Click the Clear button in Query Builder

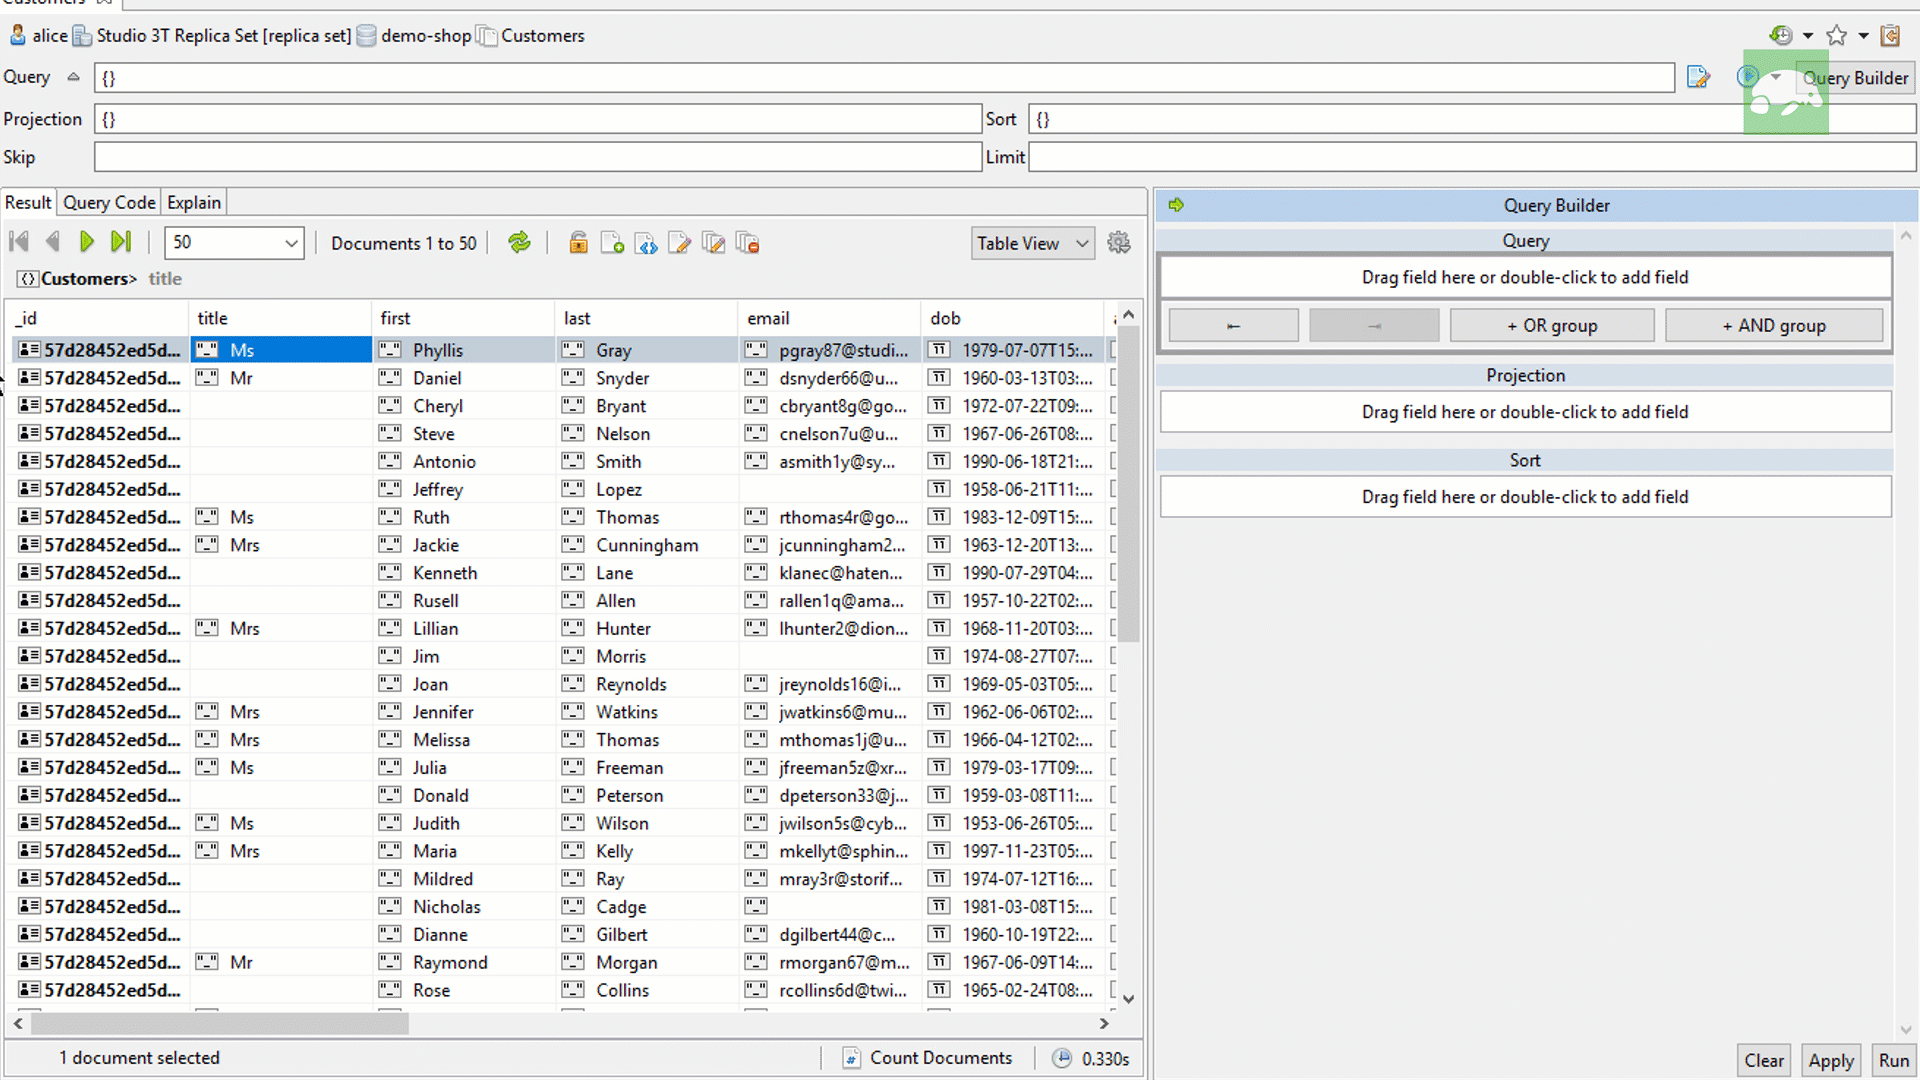point(1764,1059)
